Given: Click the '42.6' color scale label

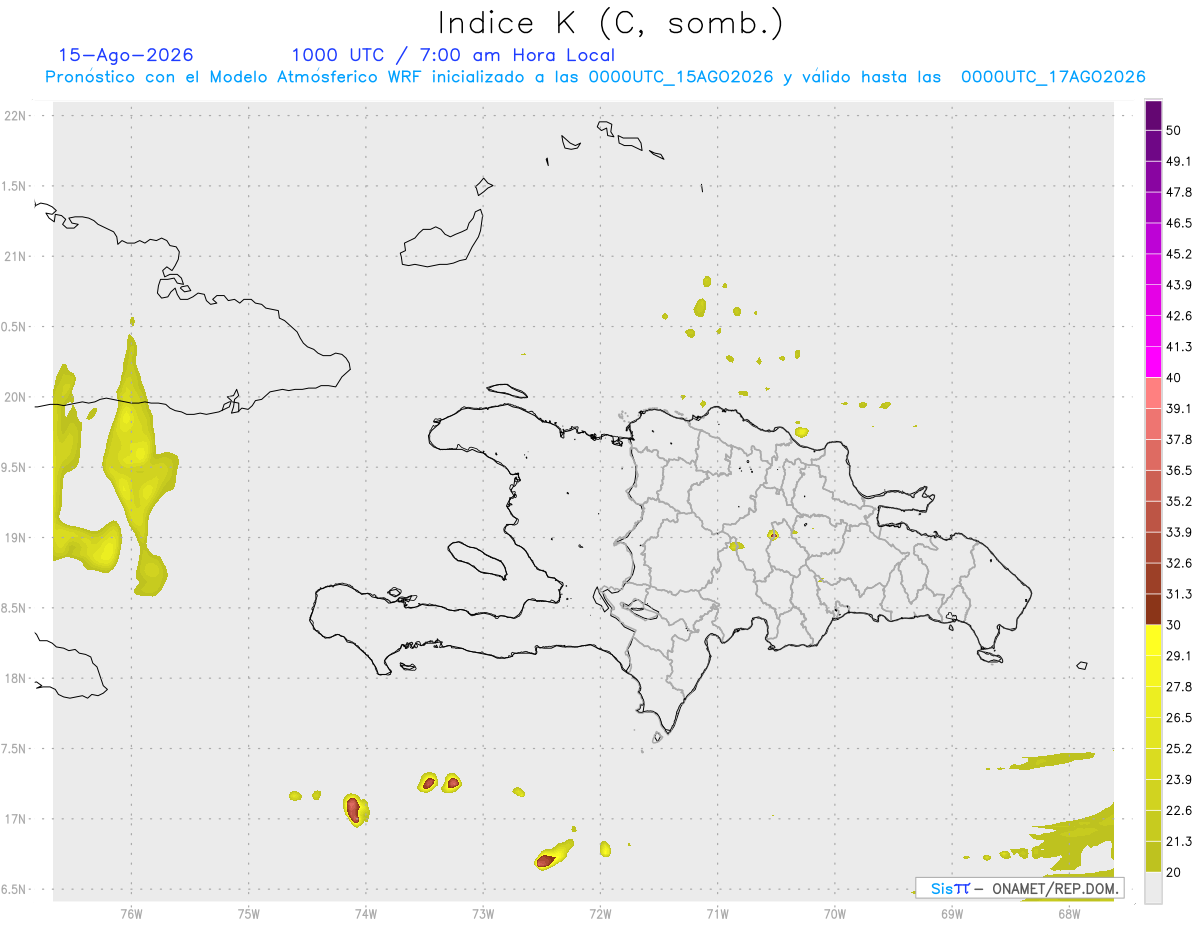Looking at the screenshot, I should [1179, 316].
